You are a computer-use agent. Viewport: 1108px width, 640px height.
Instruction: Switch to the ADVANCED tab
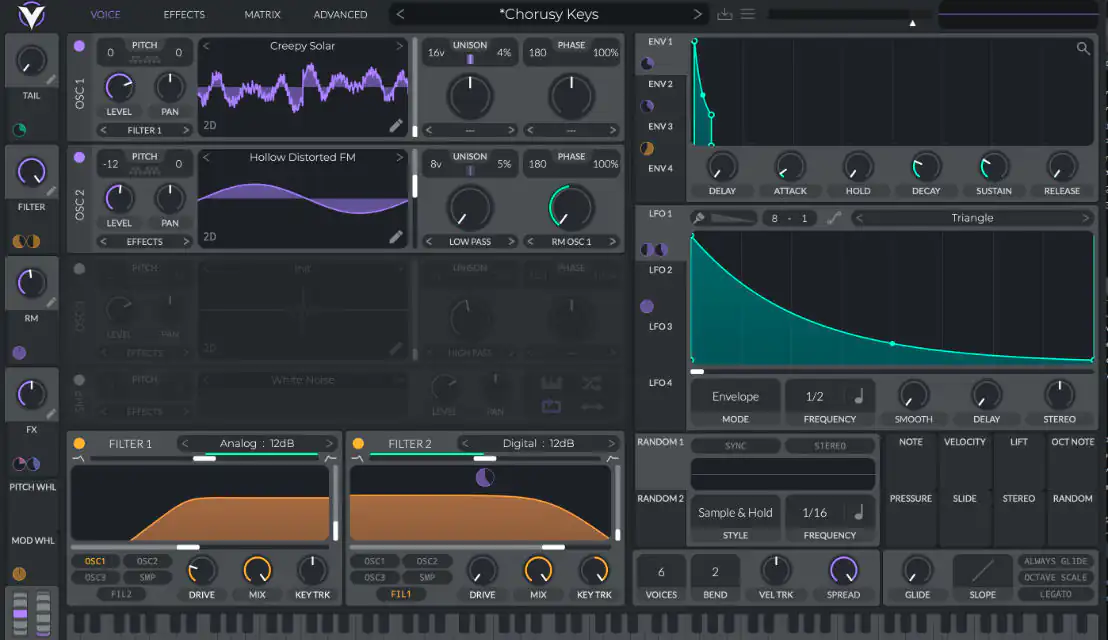coord(340,14)
